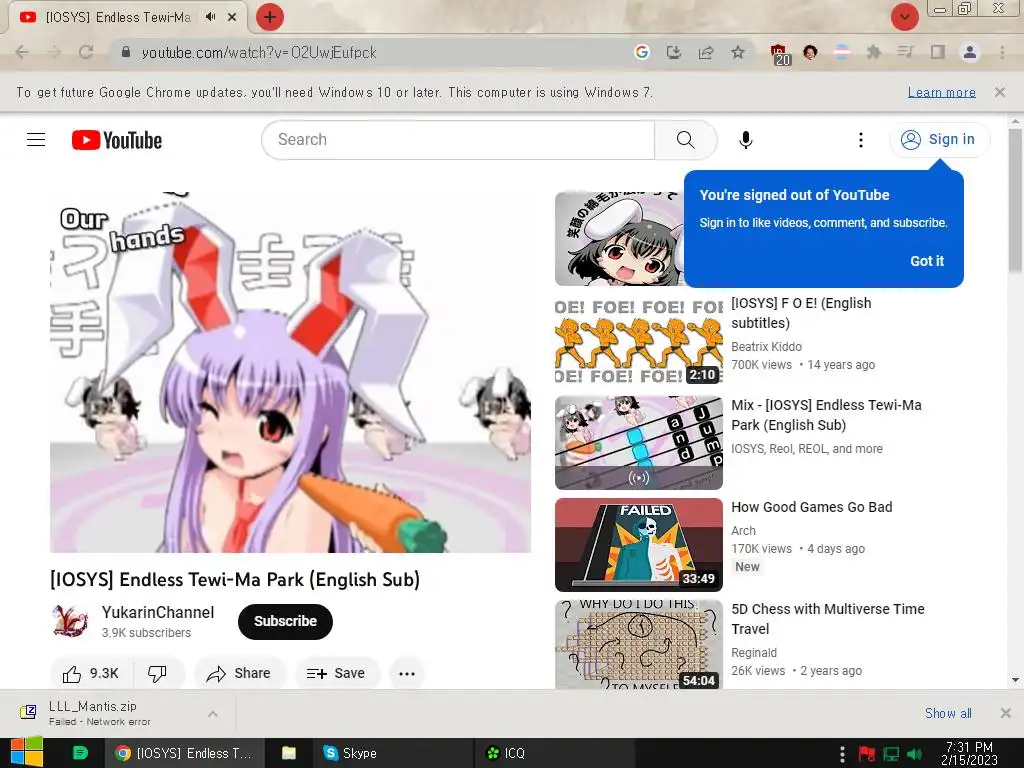1024x768 pixels.
Task: Like the video with thumbs up 9.3K
Action: [91, 673]
